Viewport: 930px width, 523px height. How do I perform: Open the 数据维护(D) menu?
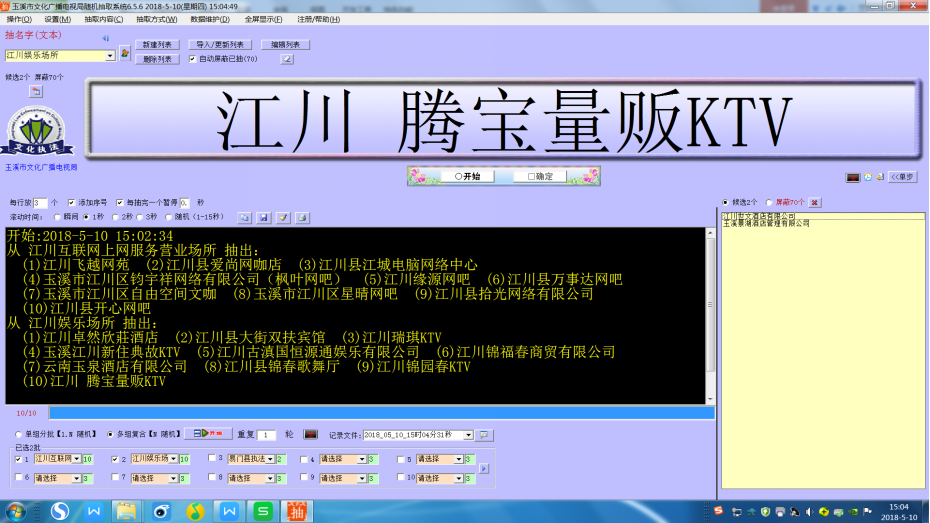pyautogui.click(x=210, y=19)
